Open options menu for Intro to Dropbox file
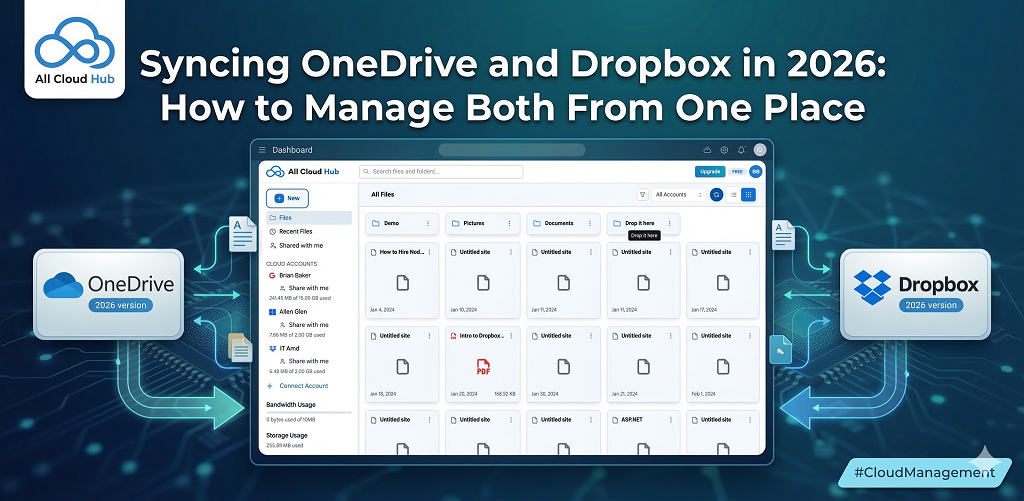This screenshot has height=501, width=1024. (510, 336)
